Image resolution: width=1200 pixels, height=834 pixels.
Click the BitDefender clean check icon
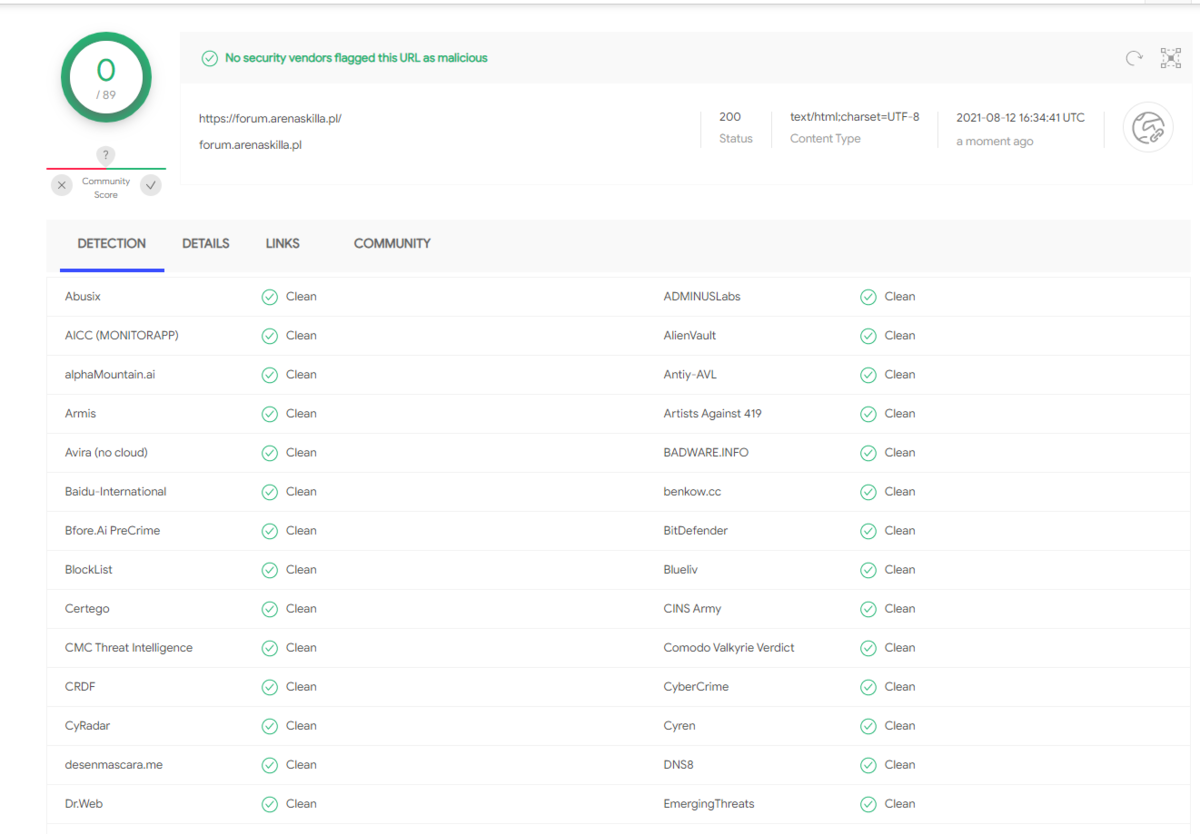pos(868,531)
